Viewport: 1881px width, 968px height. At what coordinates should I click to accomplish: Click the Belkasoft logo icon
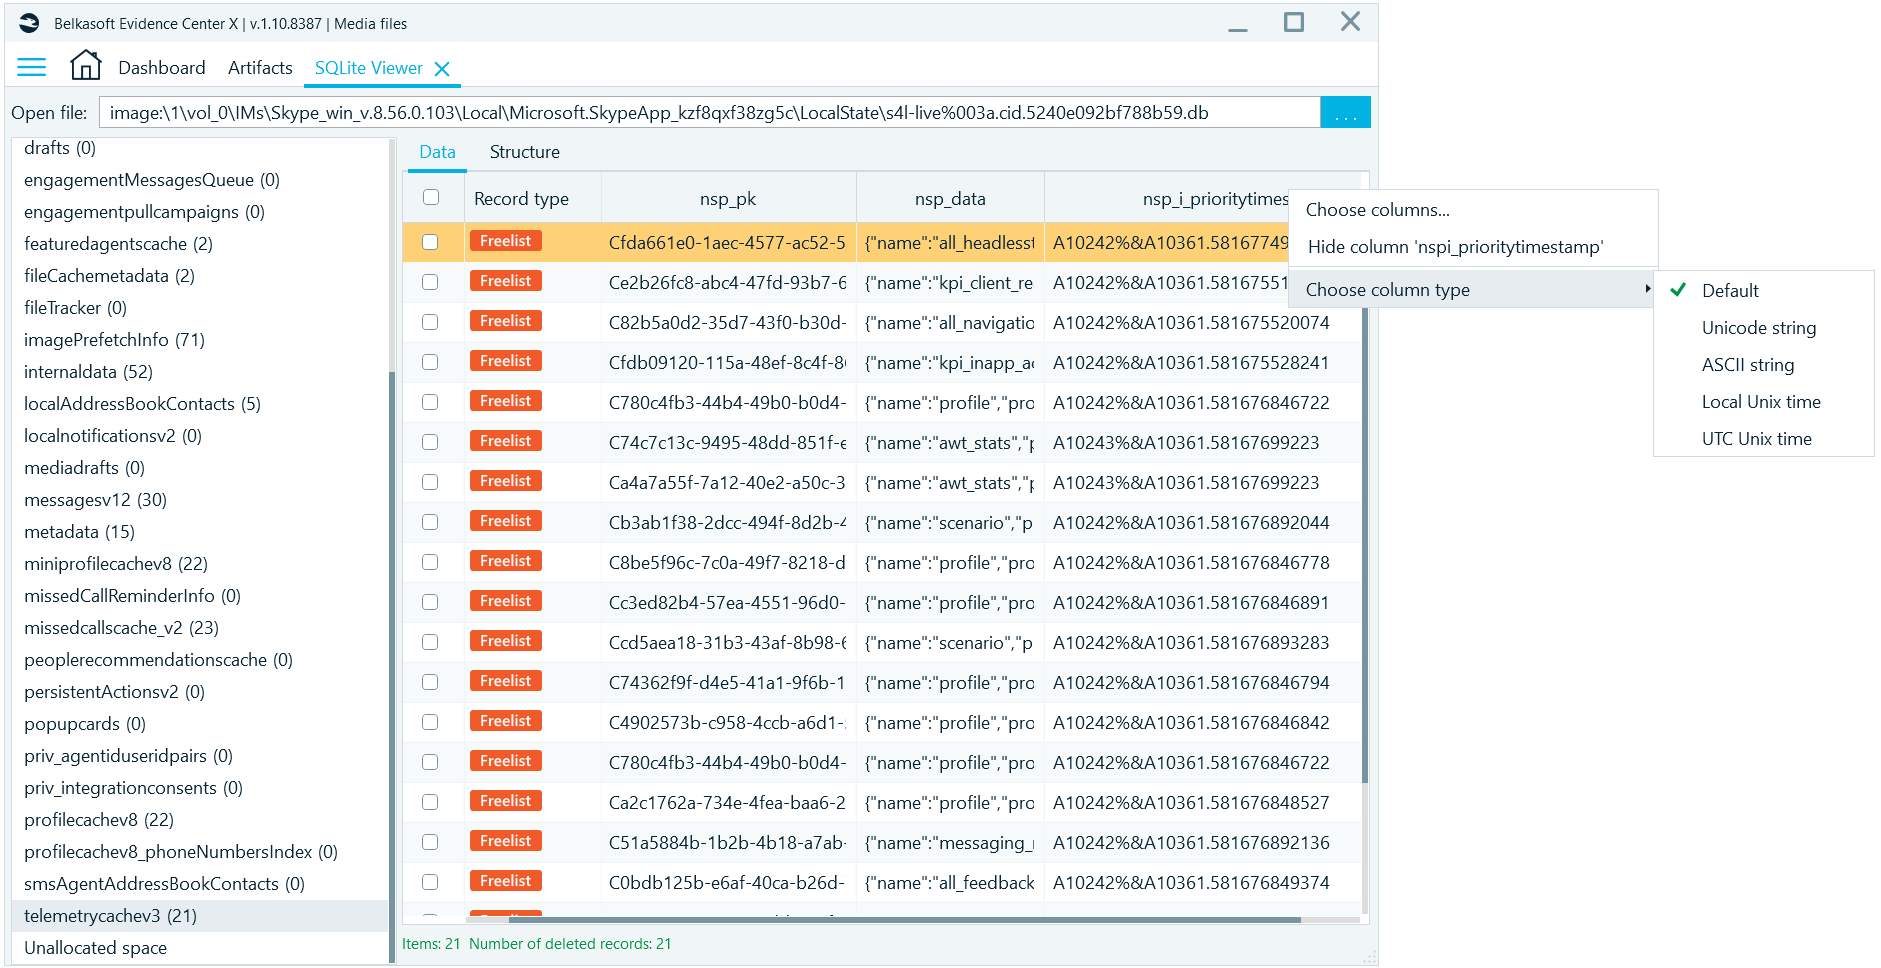click(29, 23)
